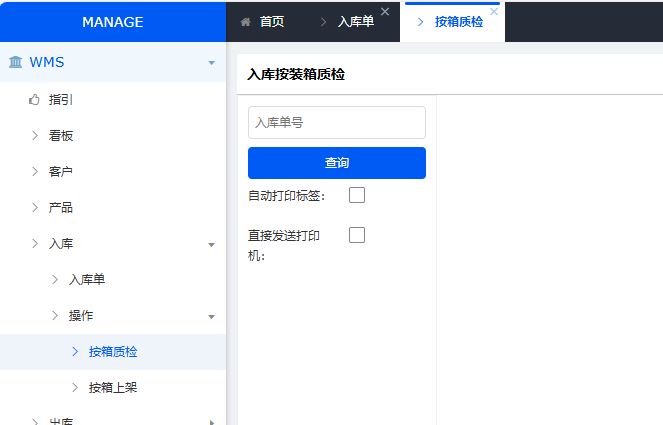
Task: Expand the 出库 menu arrow
Action: point(211,422)
